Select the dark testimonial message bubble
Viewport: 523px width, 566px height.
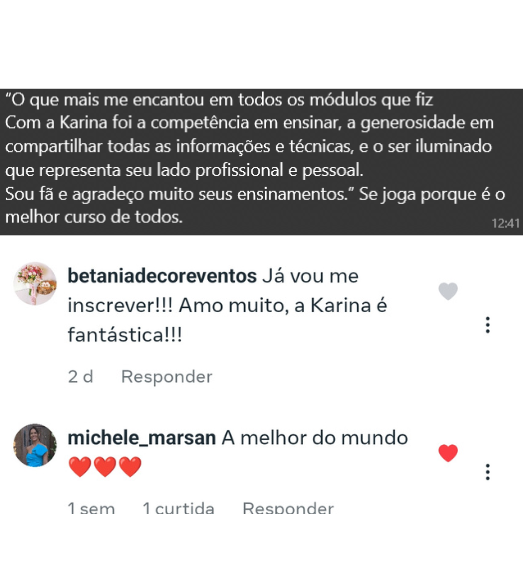click(261, 162)
